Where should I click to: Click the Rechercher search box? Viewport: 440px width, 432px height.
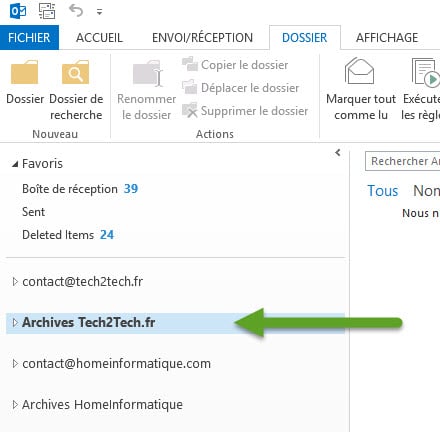coord(403,161)
